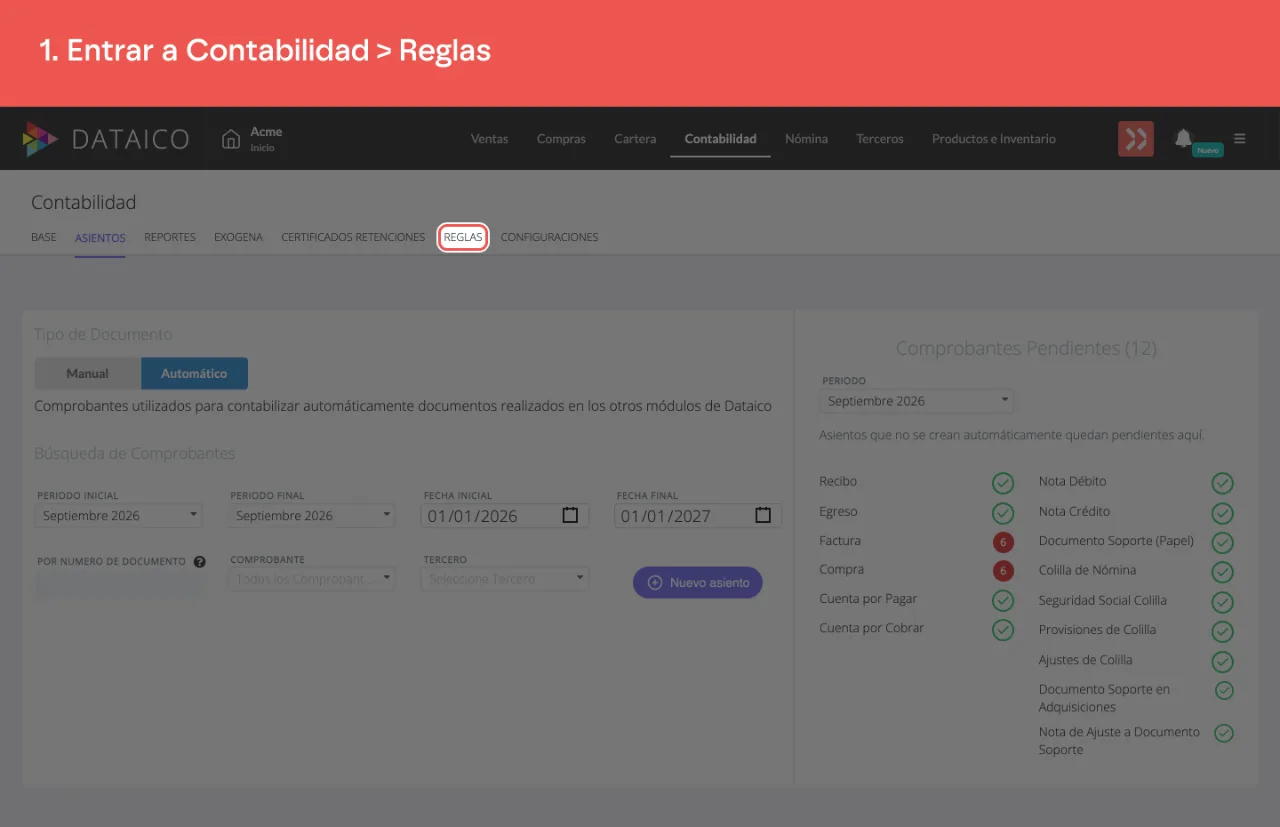Open the Periodo Inicial dropdown
1280x827 pixels.
(120, 516)
